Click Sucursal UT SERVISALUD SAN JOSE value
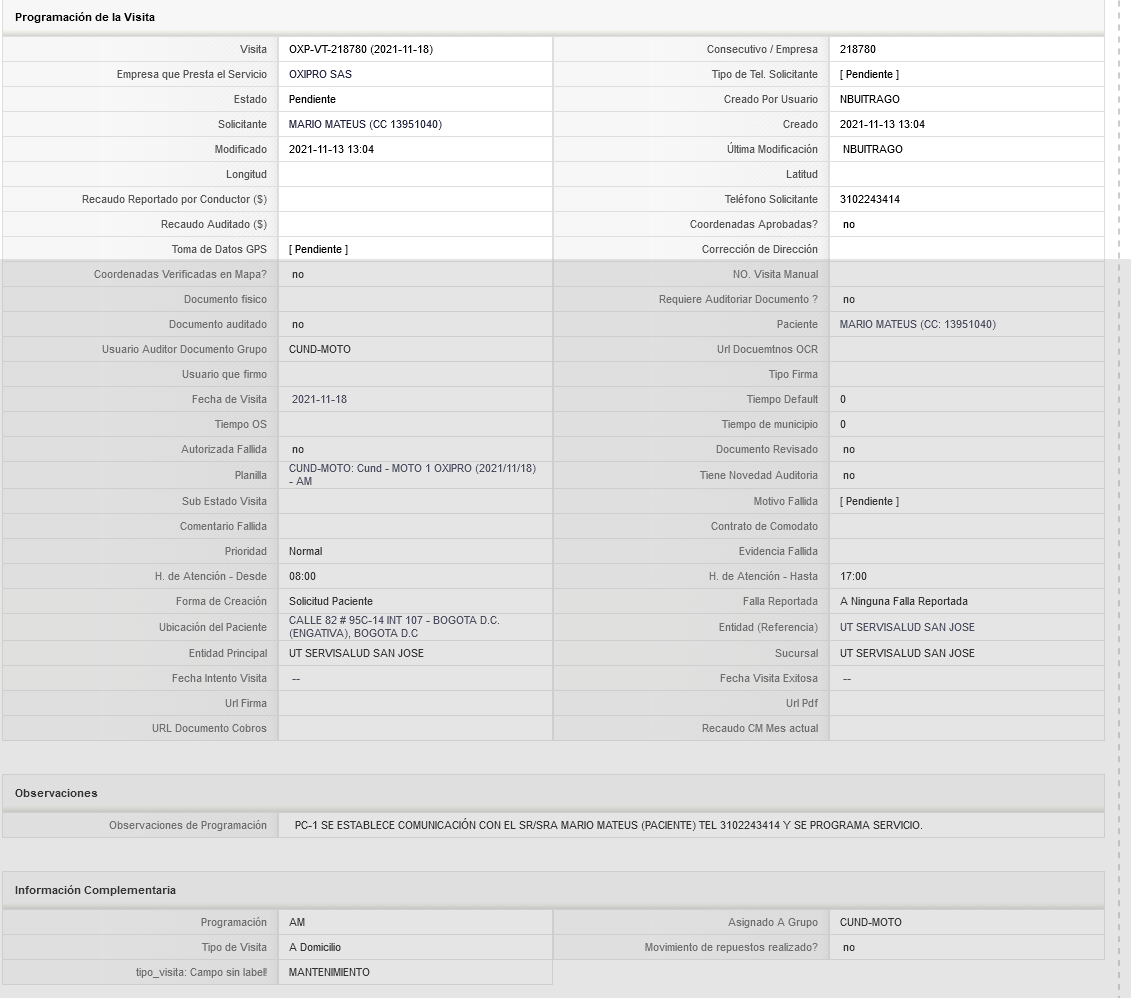 pos(907,653)
